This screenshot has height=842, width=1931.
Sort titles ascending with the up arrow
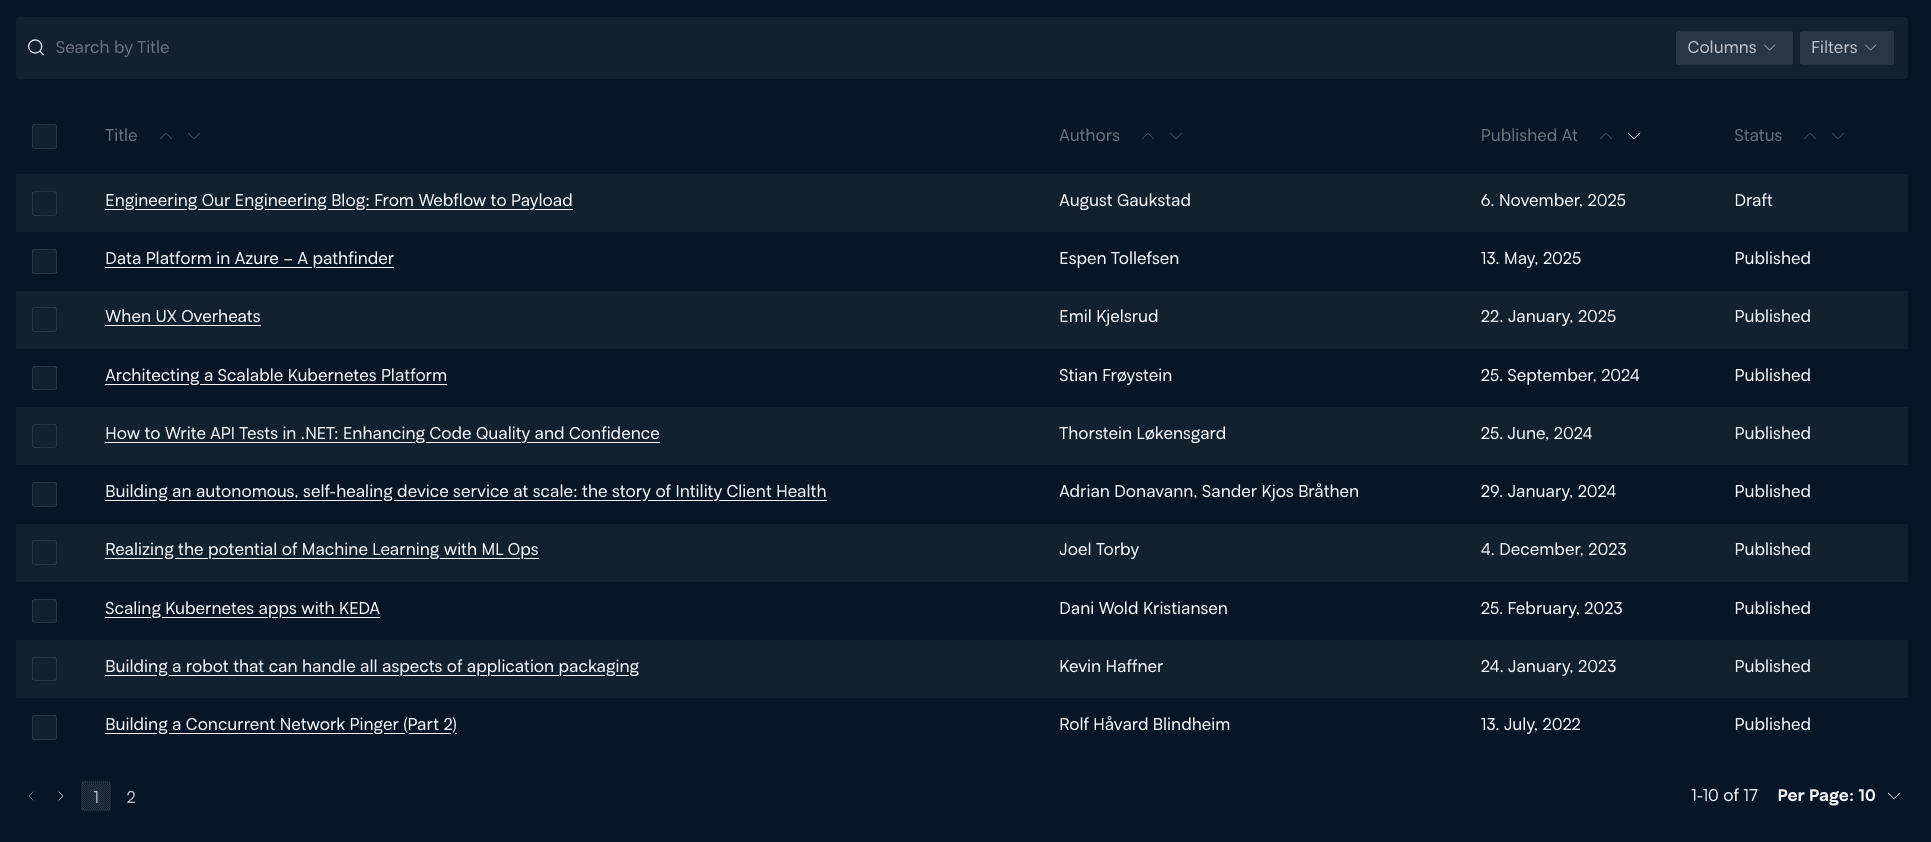tap(166, 137)
